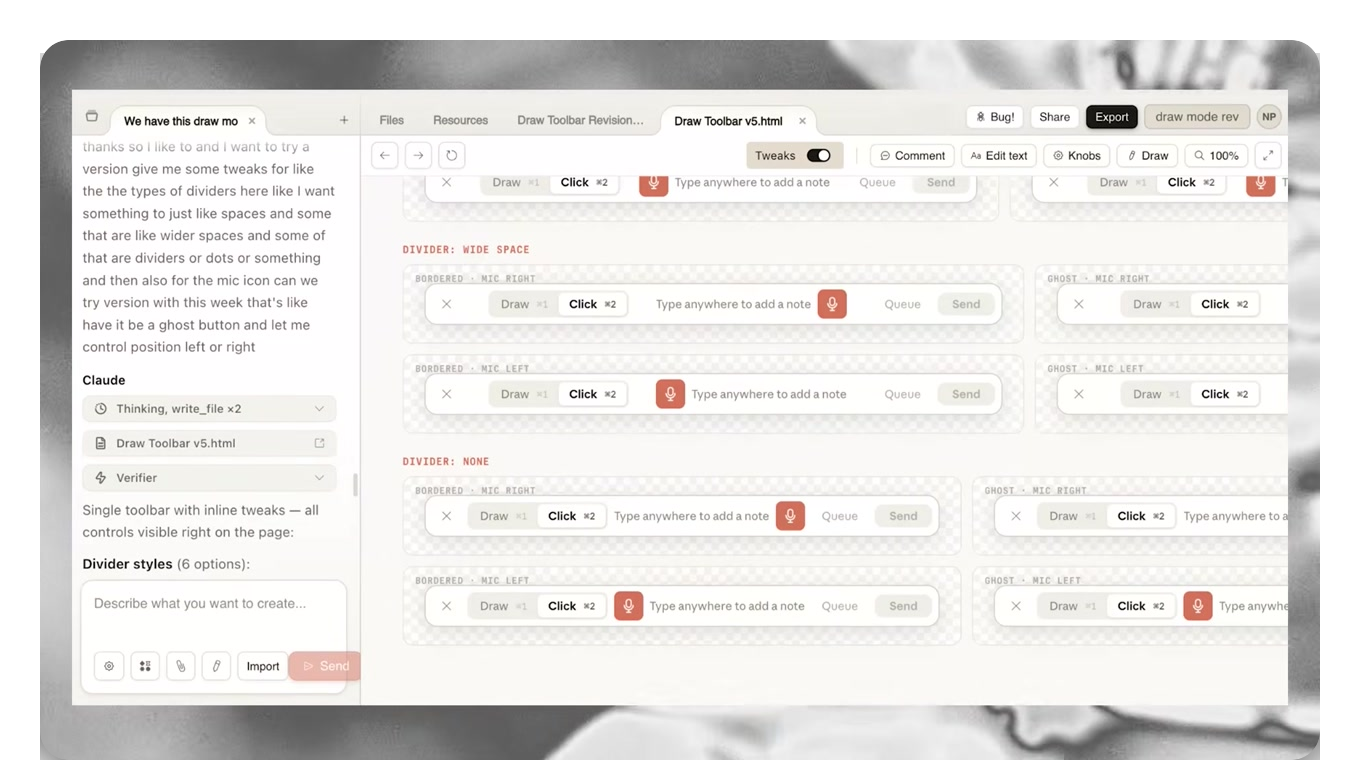Click mic in Divider None Ghost Mic Left toolbar
Image resolution: width=1360 pixels, height=760 pixels.
[x=1198, y=606]
